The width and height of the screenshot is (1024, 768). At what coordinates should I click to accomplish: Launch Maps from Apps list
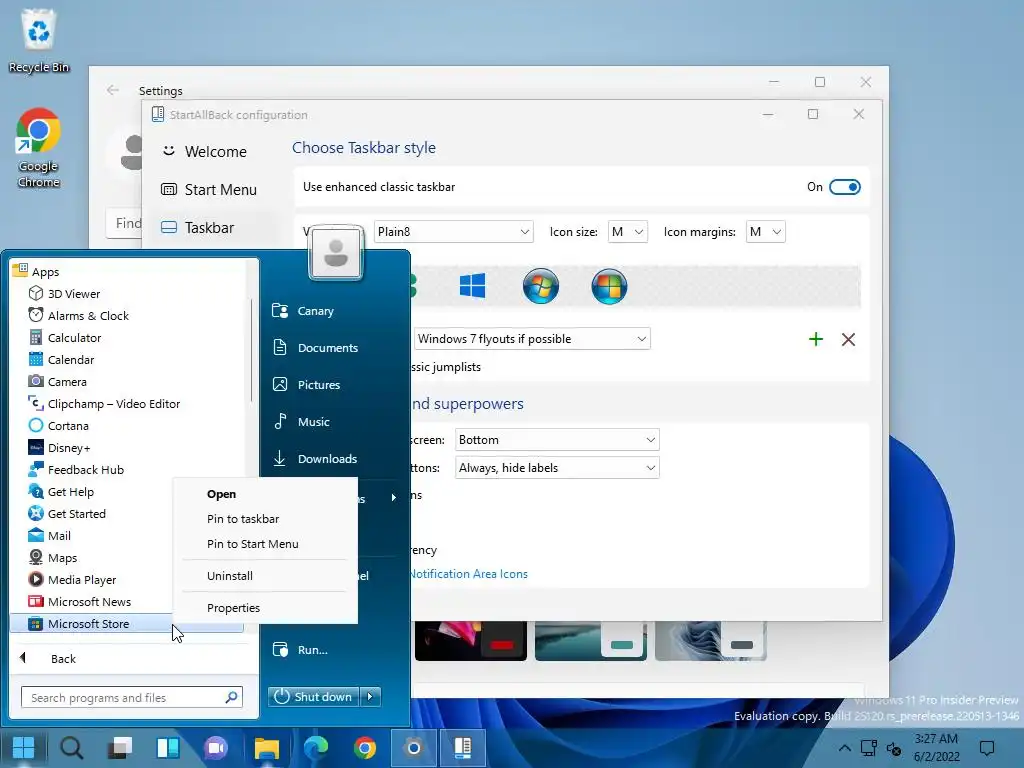click(x=52, y=558)
